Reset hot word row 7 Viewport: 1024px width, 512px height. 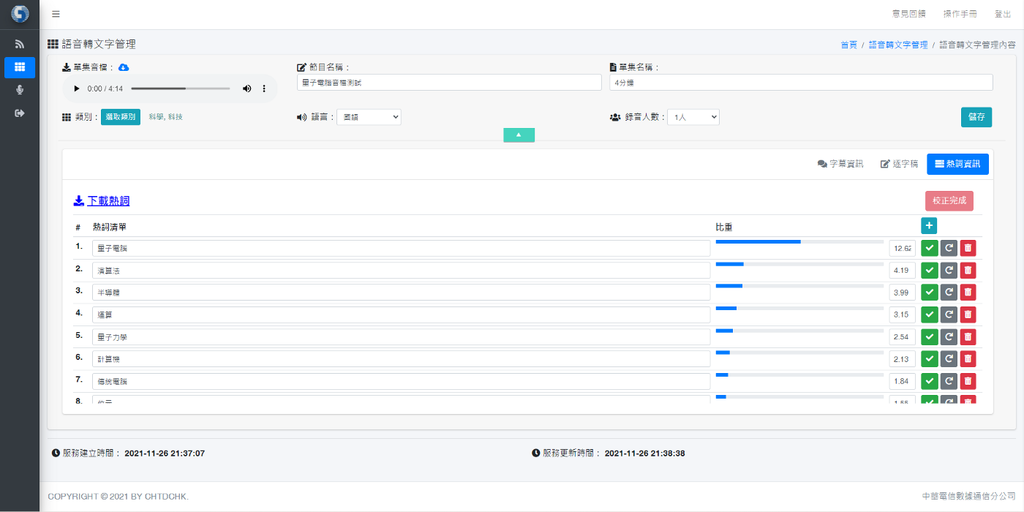[x=948, y=381]
